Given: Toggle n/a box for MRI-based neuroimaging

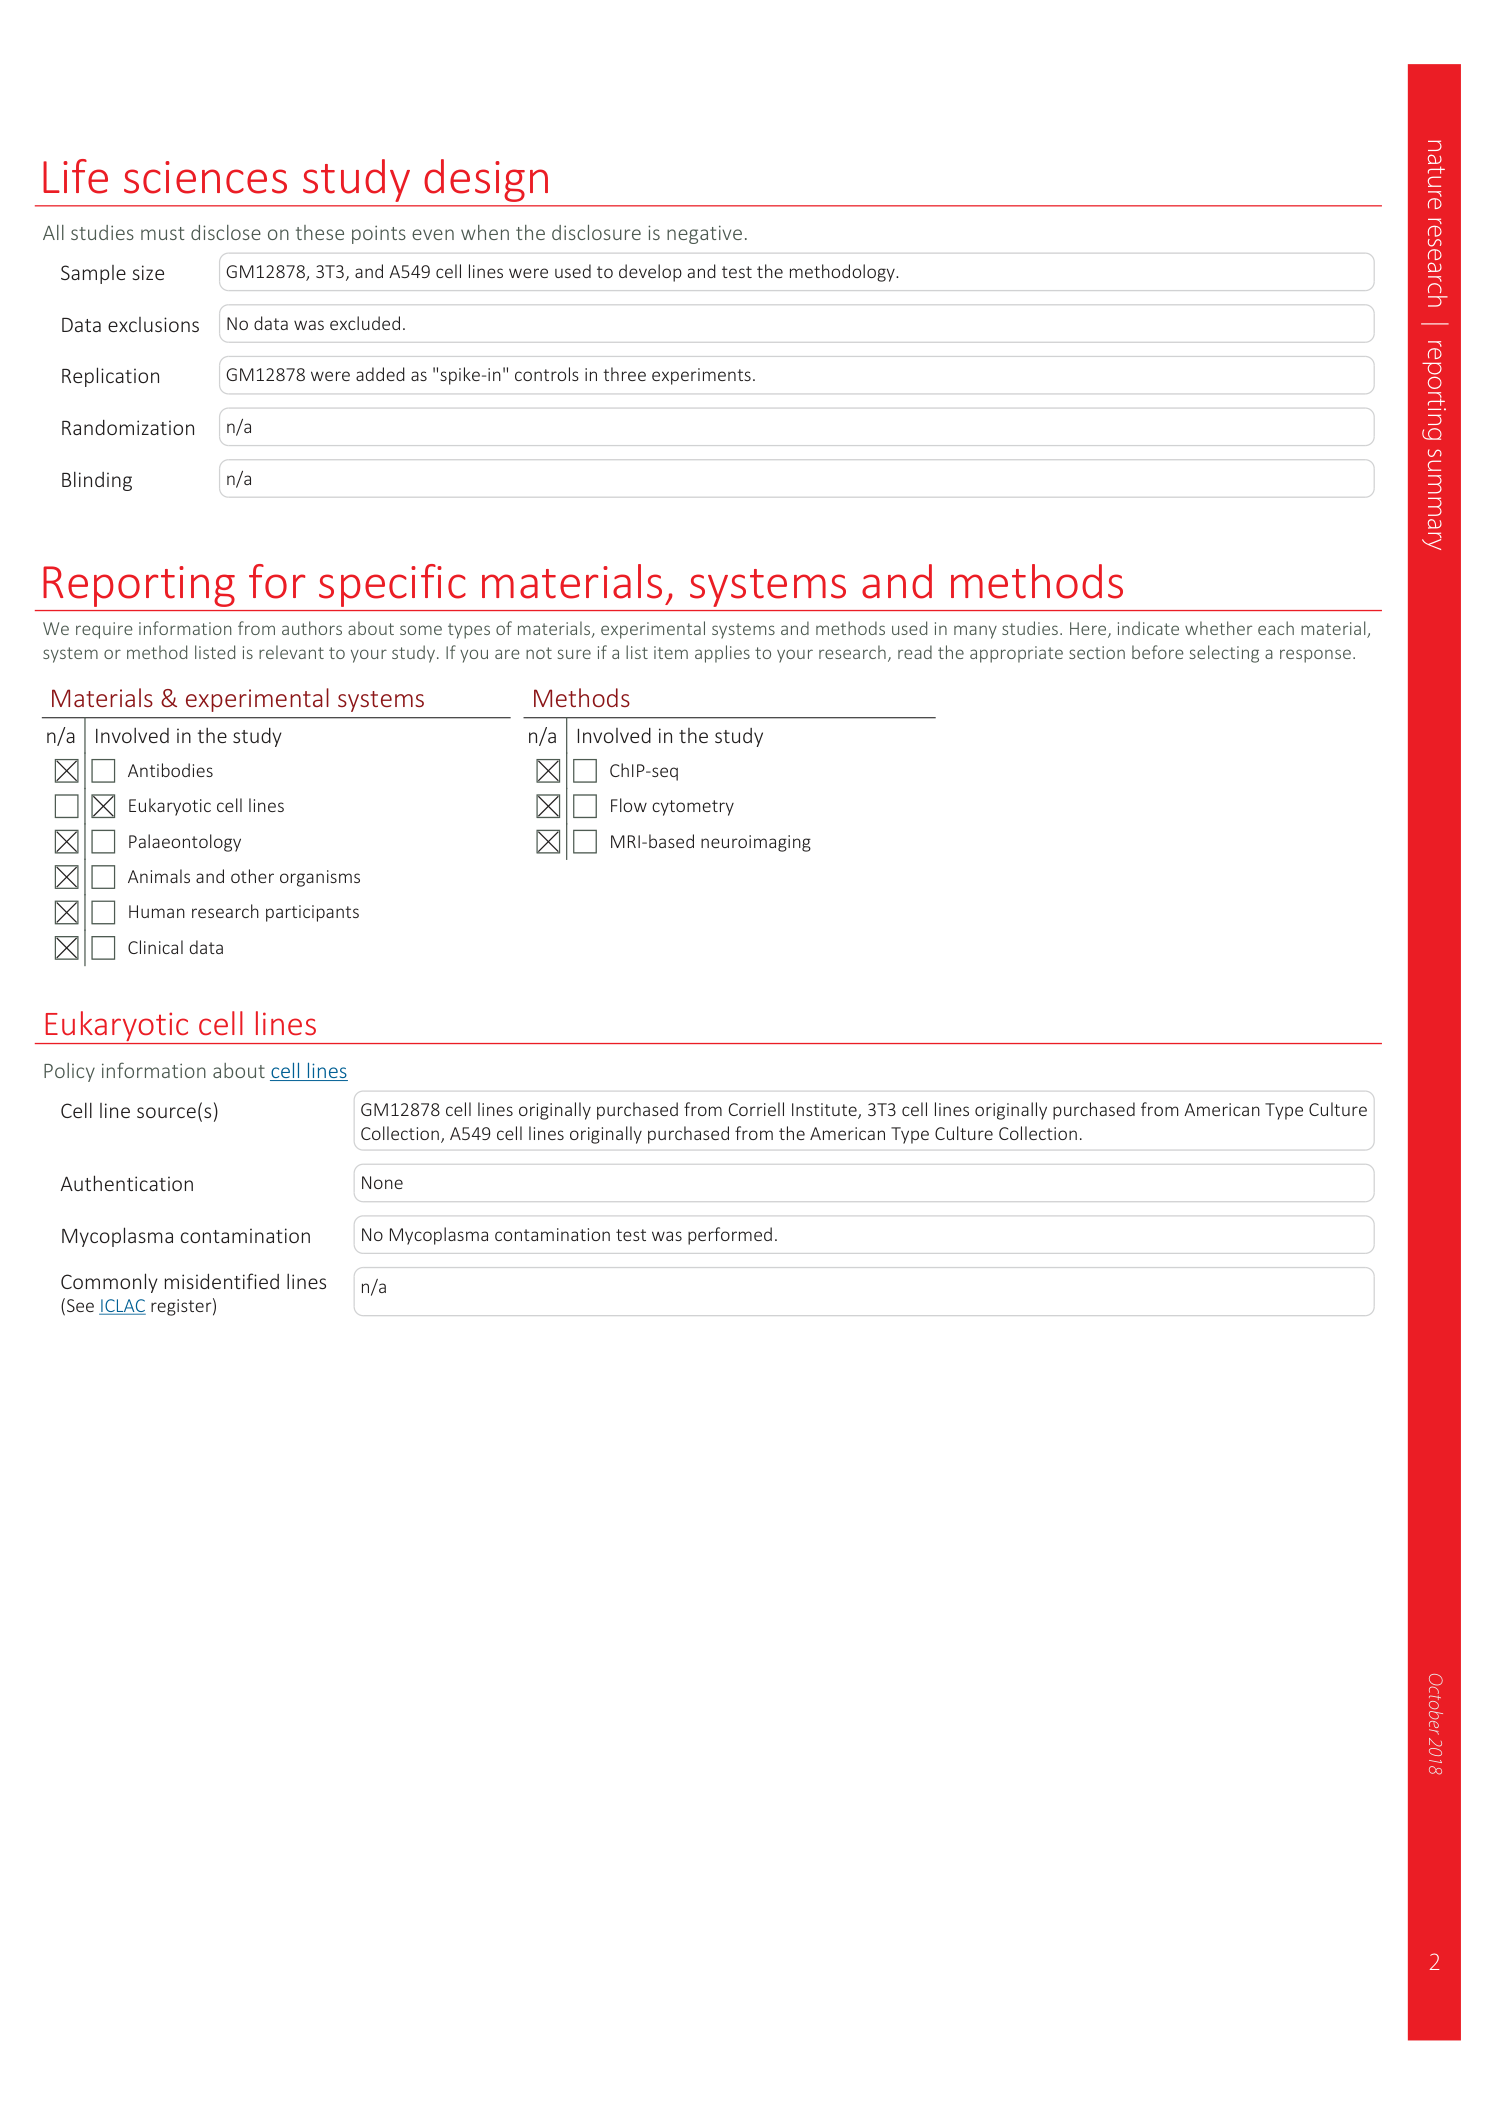Looking at the screenshot, I should click(548, 842).
